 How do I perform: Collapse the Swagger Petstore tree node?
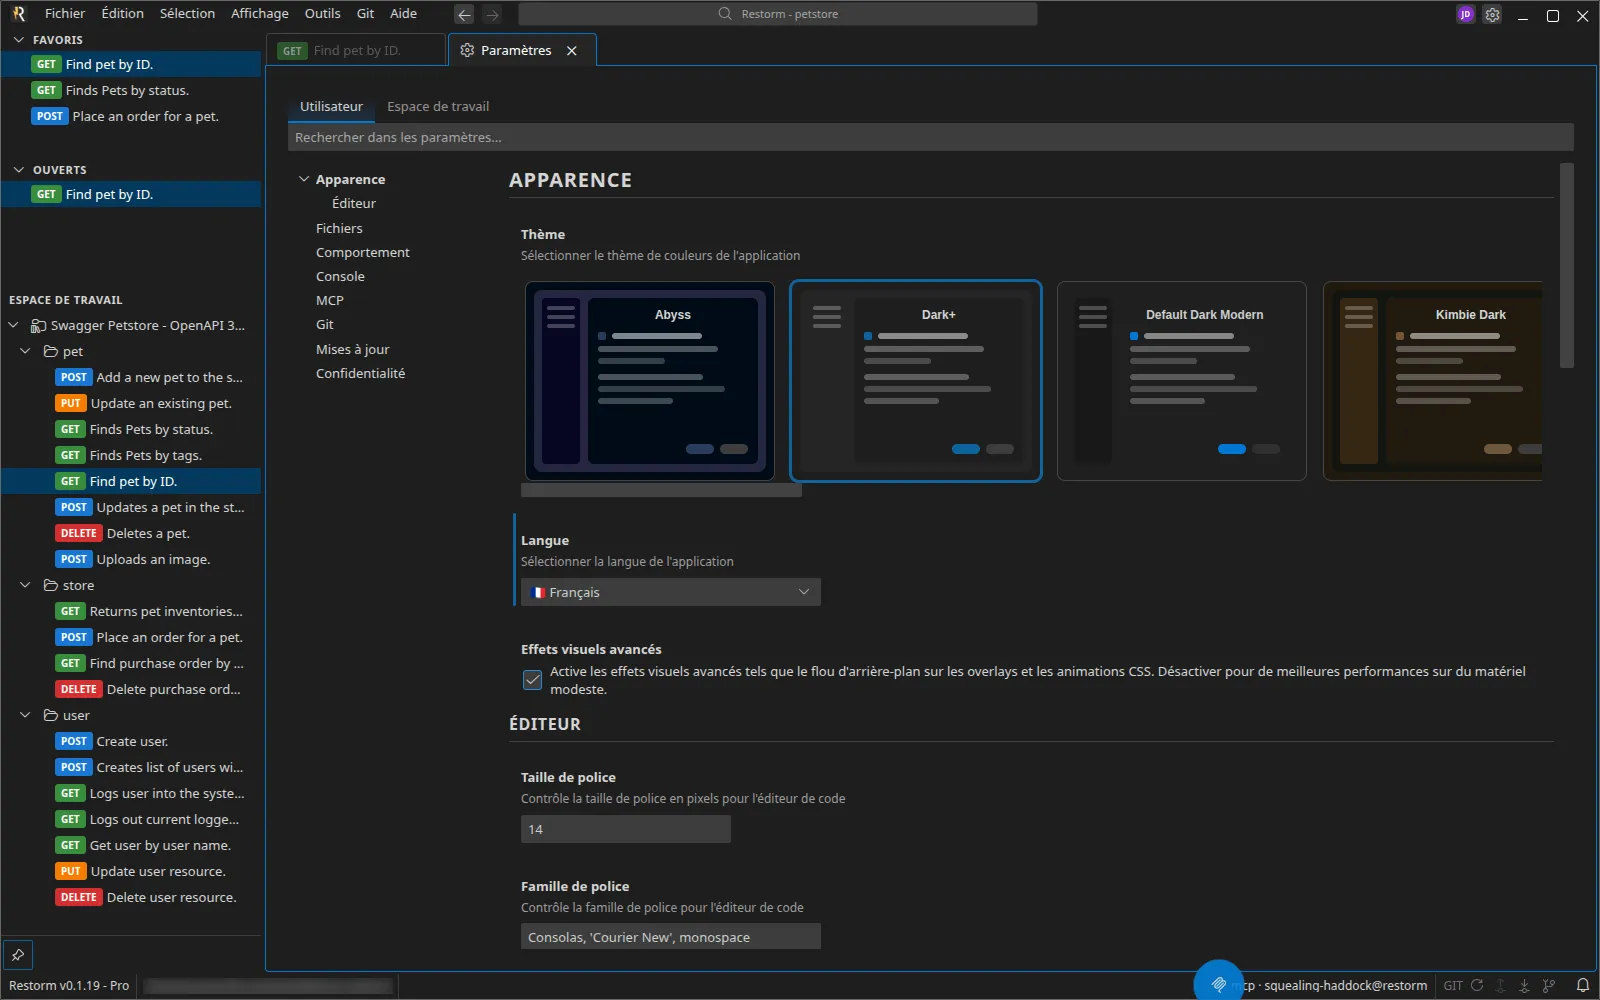[13, 326]
